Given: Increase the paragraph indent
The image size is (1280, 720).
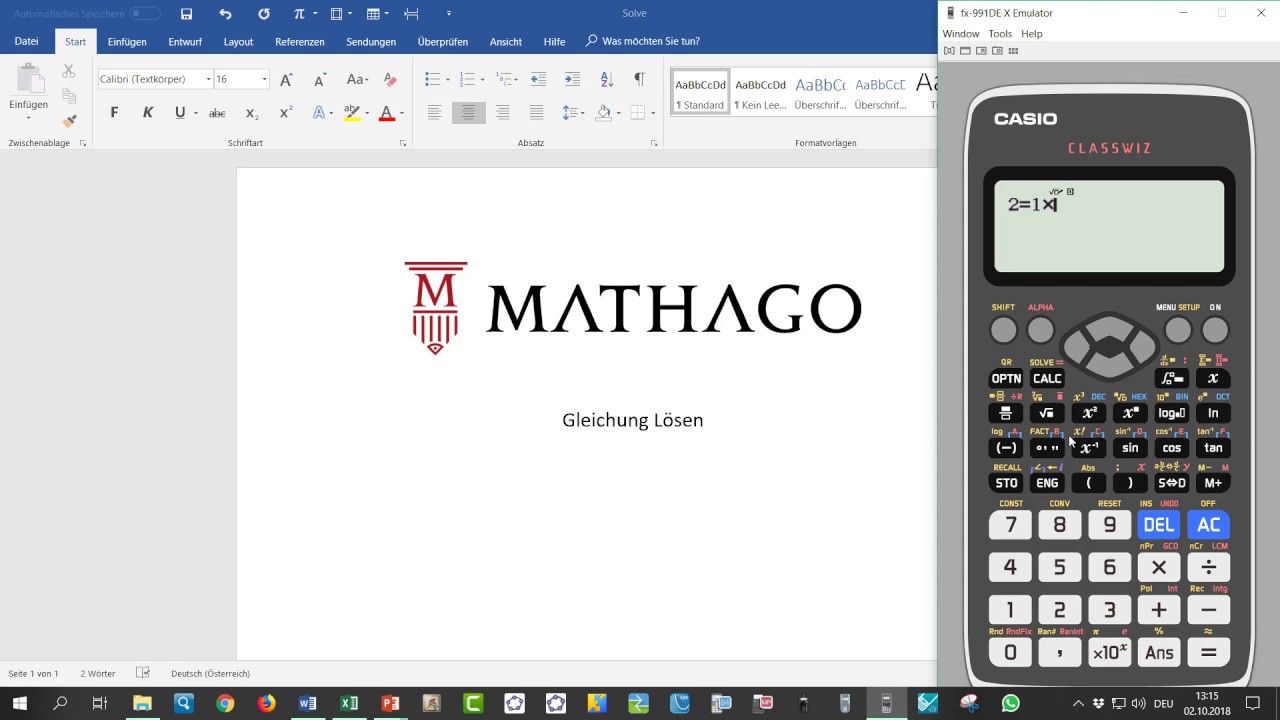Looking at the screenshot, I should tap(572, 79).
